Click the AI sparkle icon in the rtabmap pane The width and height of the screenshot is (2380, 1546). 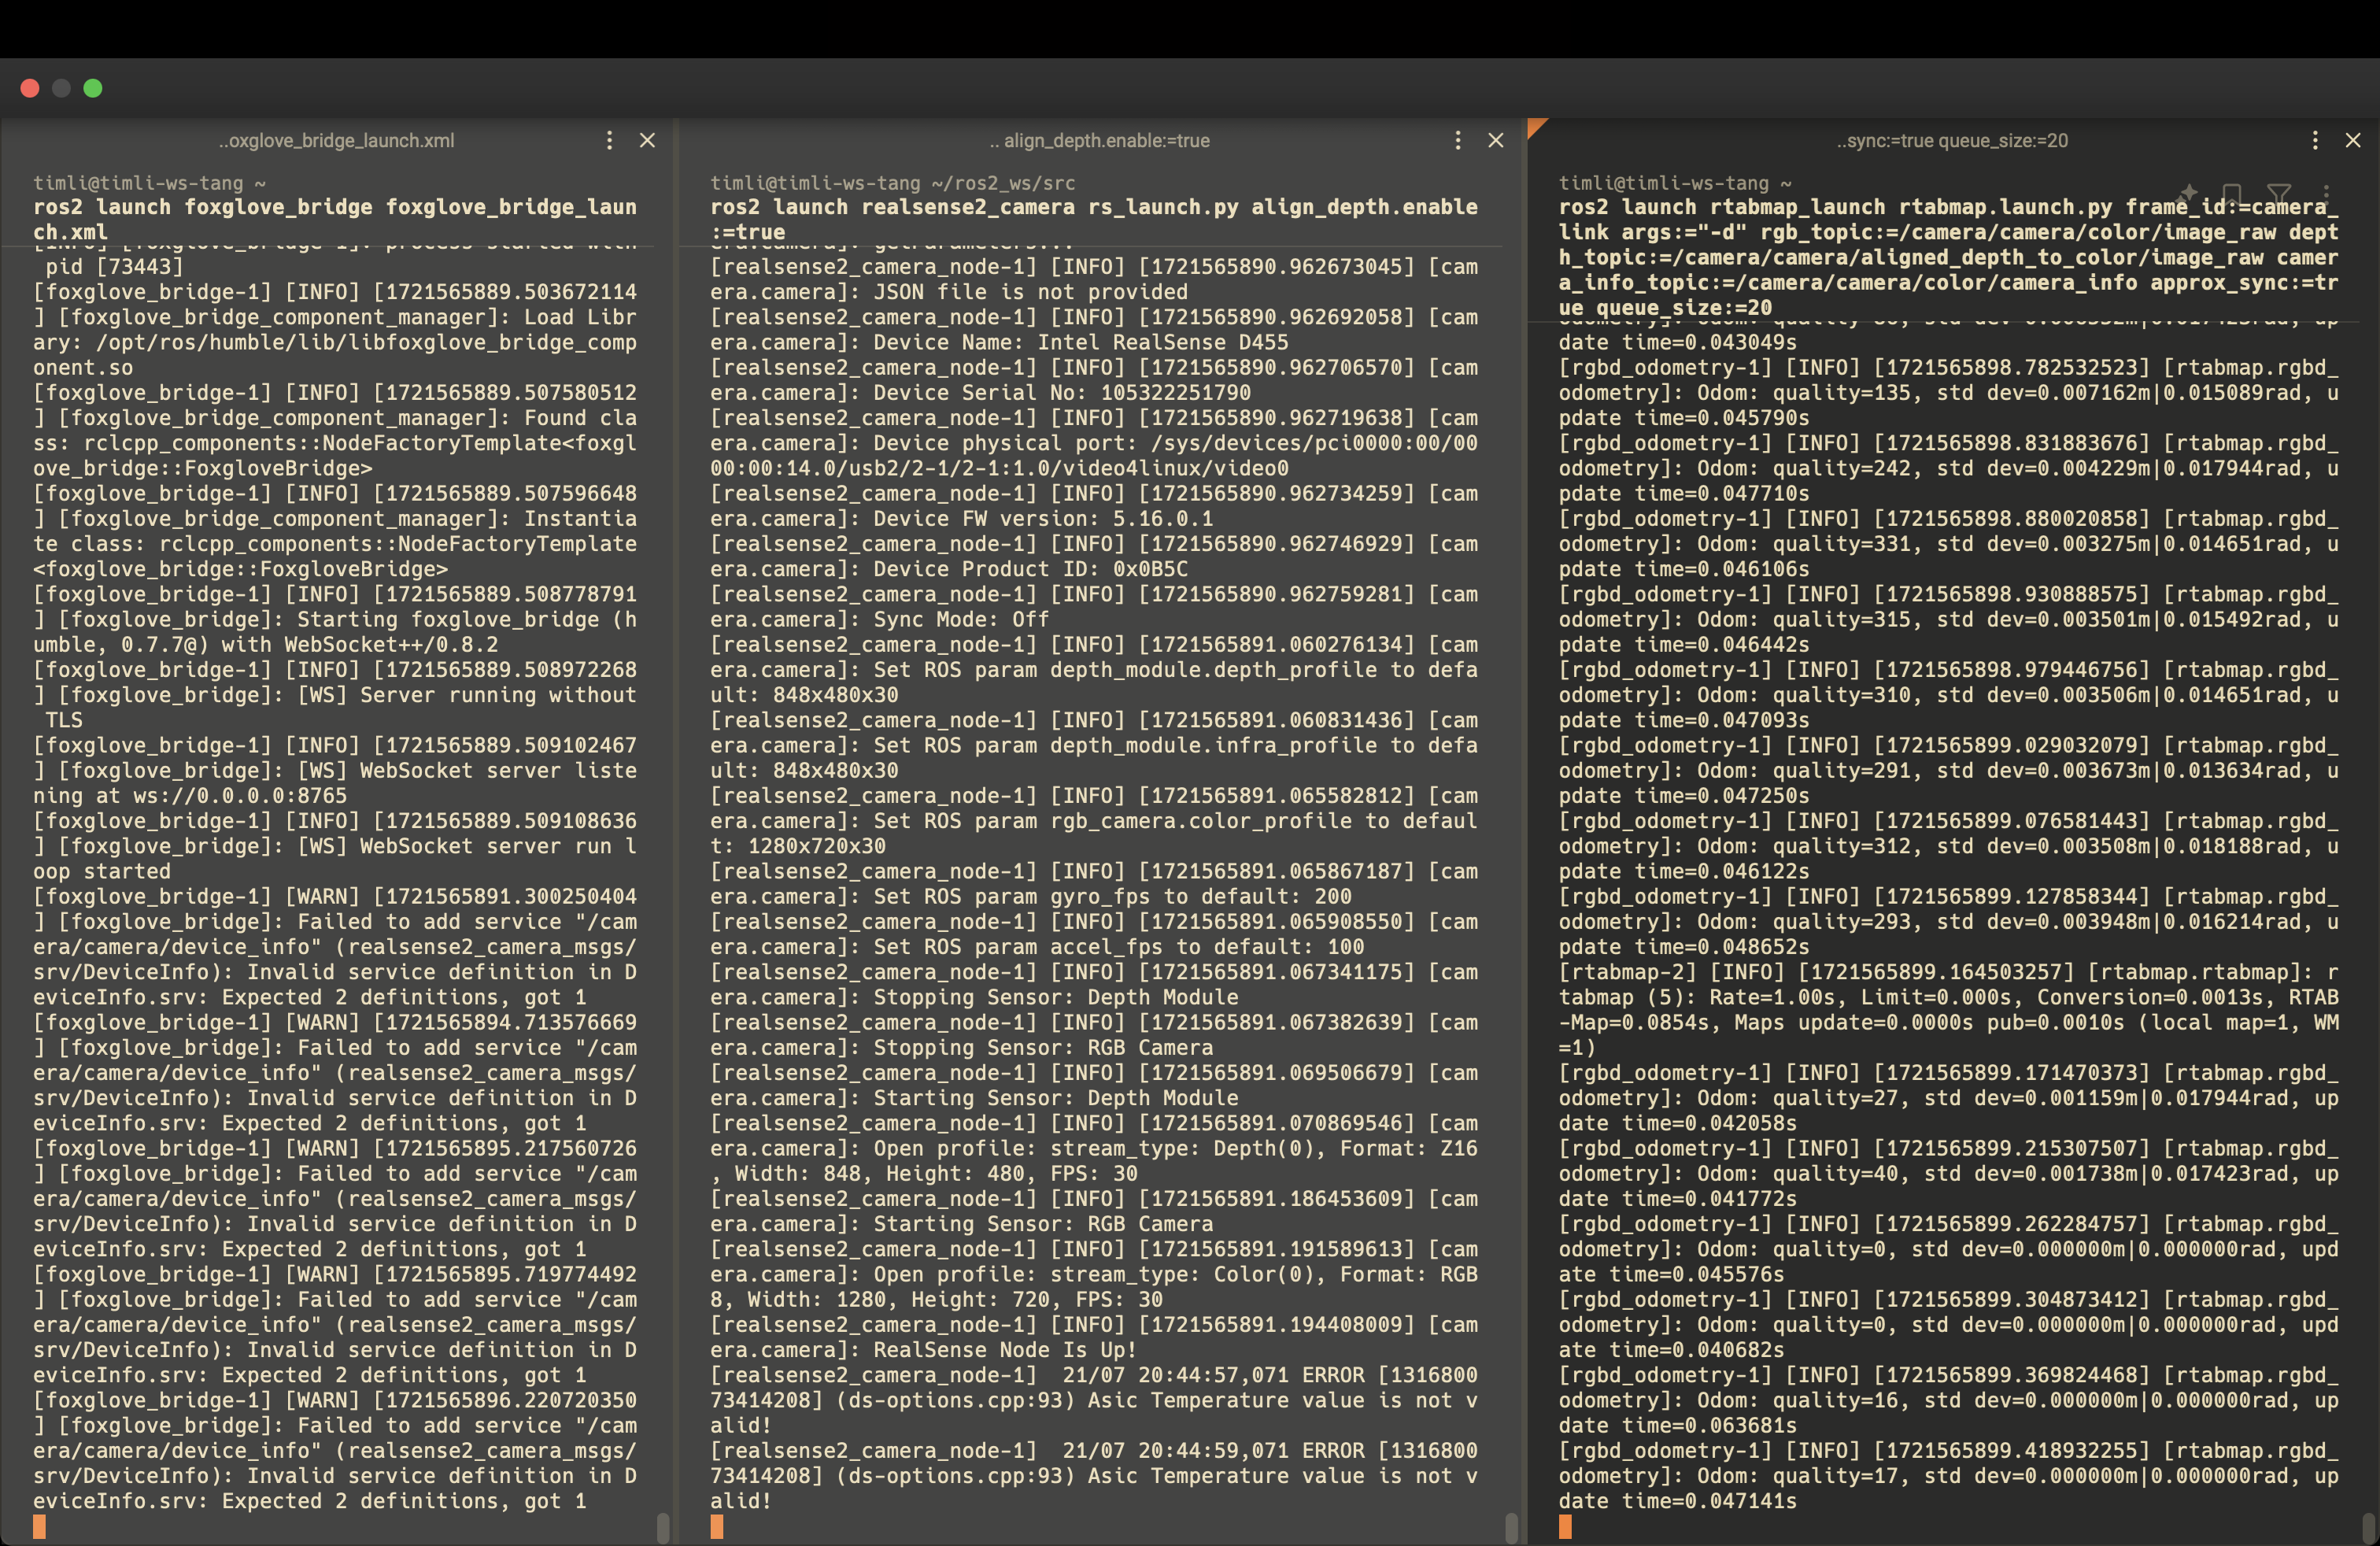pyautogui.click(x=2189, y=193)
